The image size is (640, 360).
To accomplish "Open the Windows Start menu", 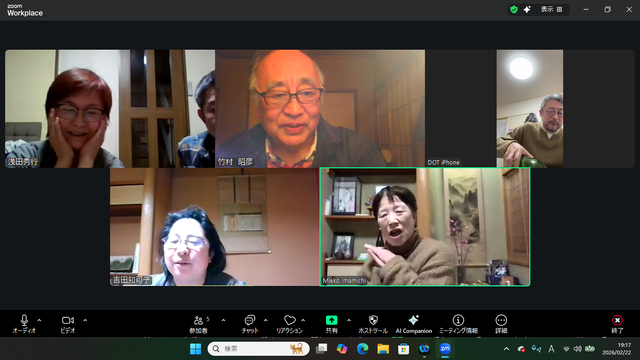I will click(196, 349).
